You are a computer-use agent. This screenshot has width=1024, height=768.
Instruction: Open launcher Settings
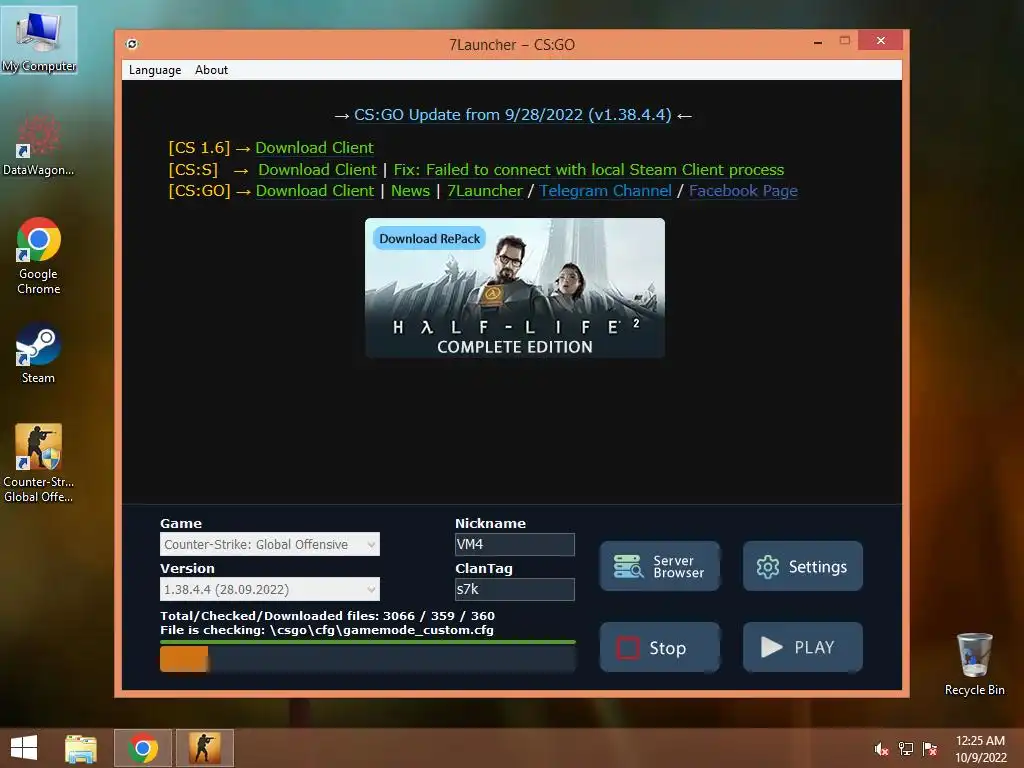(803, 566)
